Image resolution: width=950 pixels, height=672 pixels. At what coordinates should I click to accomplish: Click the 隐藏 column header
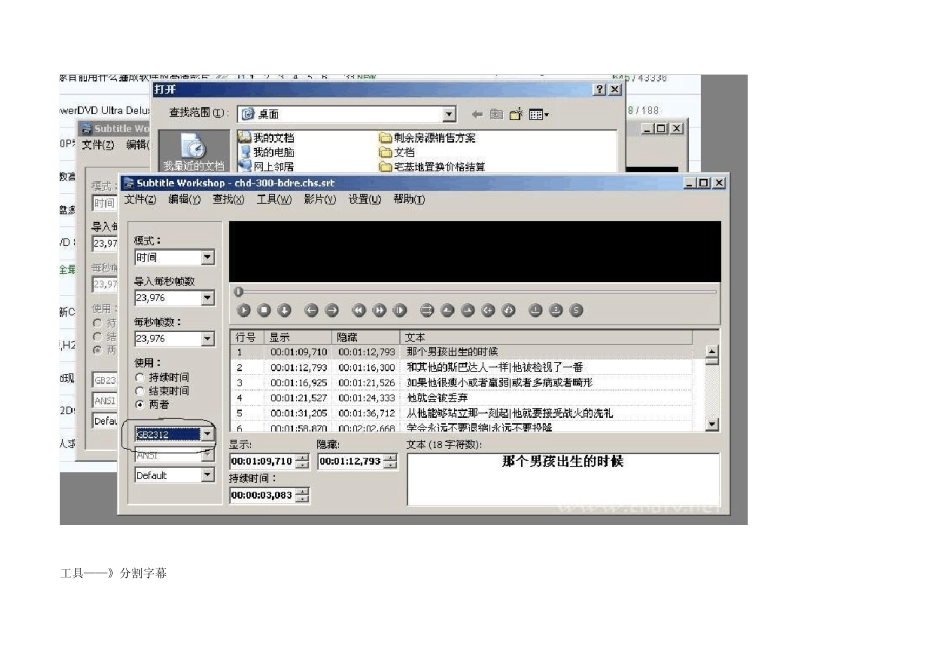tap(366, 338)
